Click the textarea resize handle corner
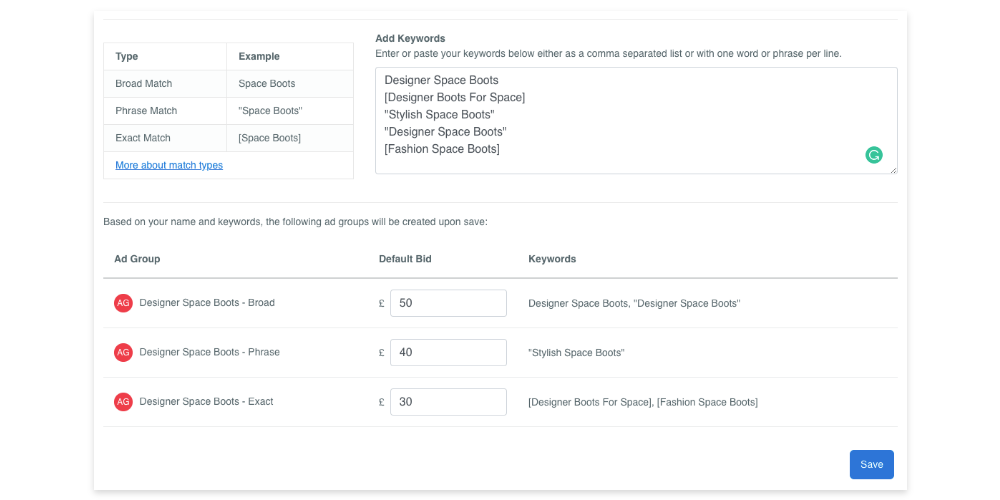This screenshot has width=1000, height=500. coord(893,170)
